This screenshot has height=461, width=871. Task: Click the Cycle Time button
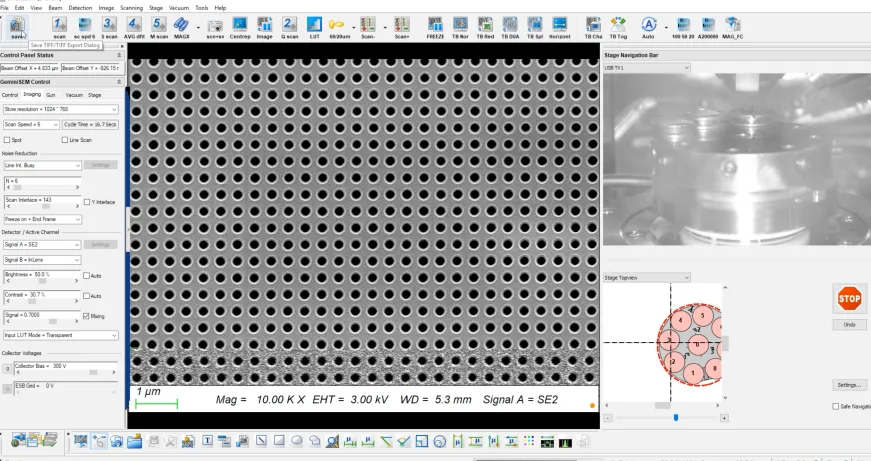90,124
